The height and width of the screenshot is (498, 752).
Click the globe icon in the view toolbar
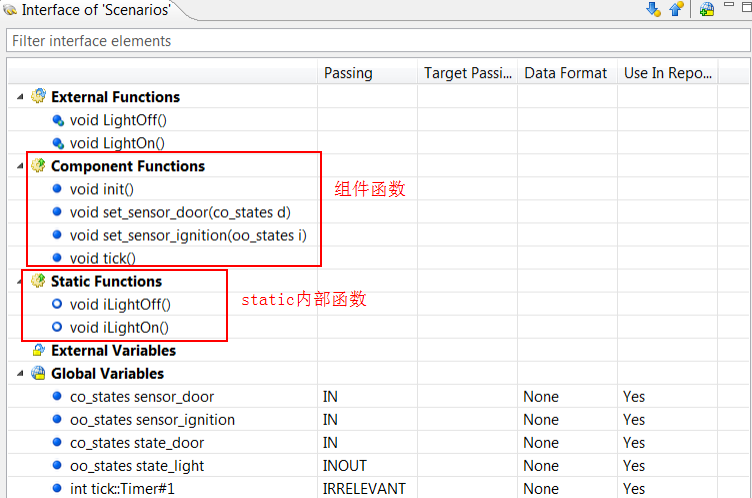click(706, 9)
